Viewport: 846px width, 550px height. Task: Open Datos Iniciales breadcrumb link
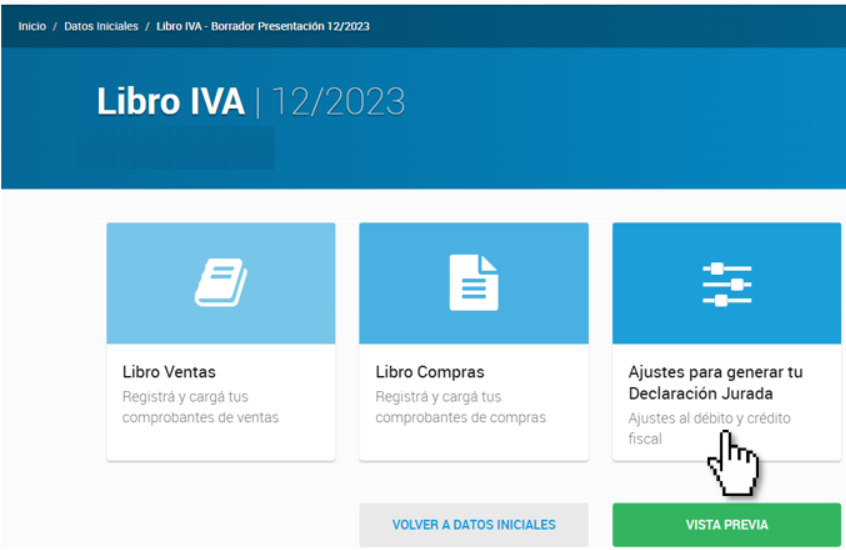coord(101,26)
